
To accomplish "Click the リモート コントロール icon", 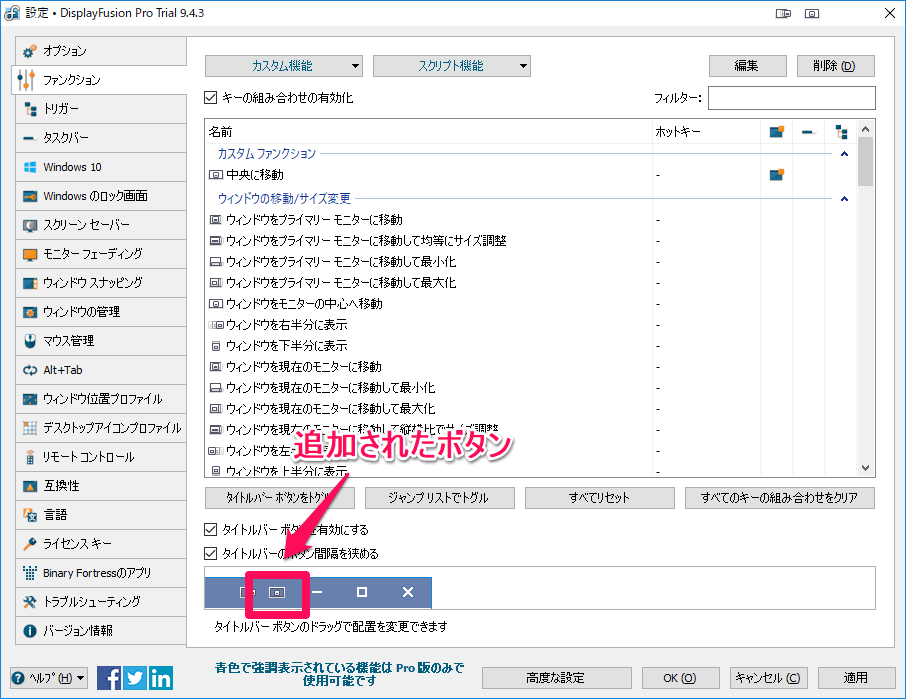I will pyautogui.click(x=30, y=458).
